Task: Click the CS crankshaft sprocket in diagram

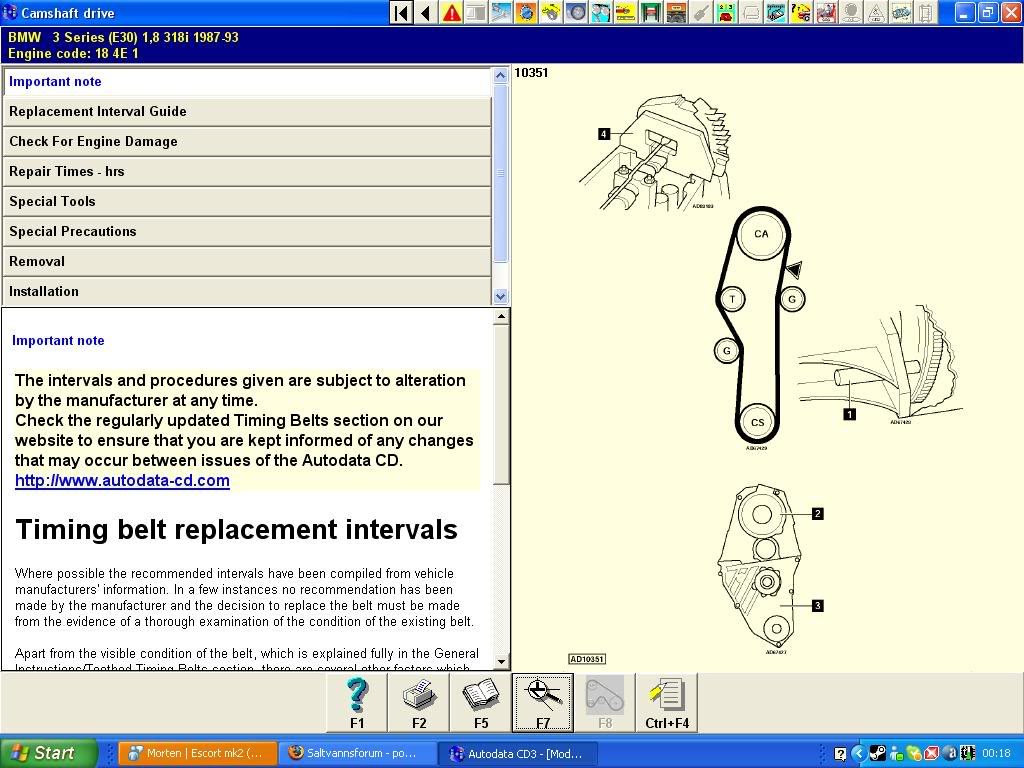Action: (x=757, y=423)
